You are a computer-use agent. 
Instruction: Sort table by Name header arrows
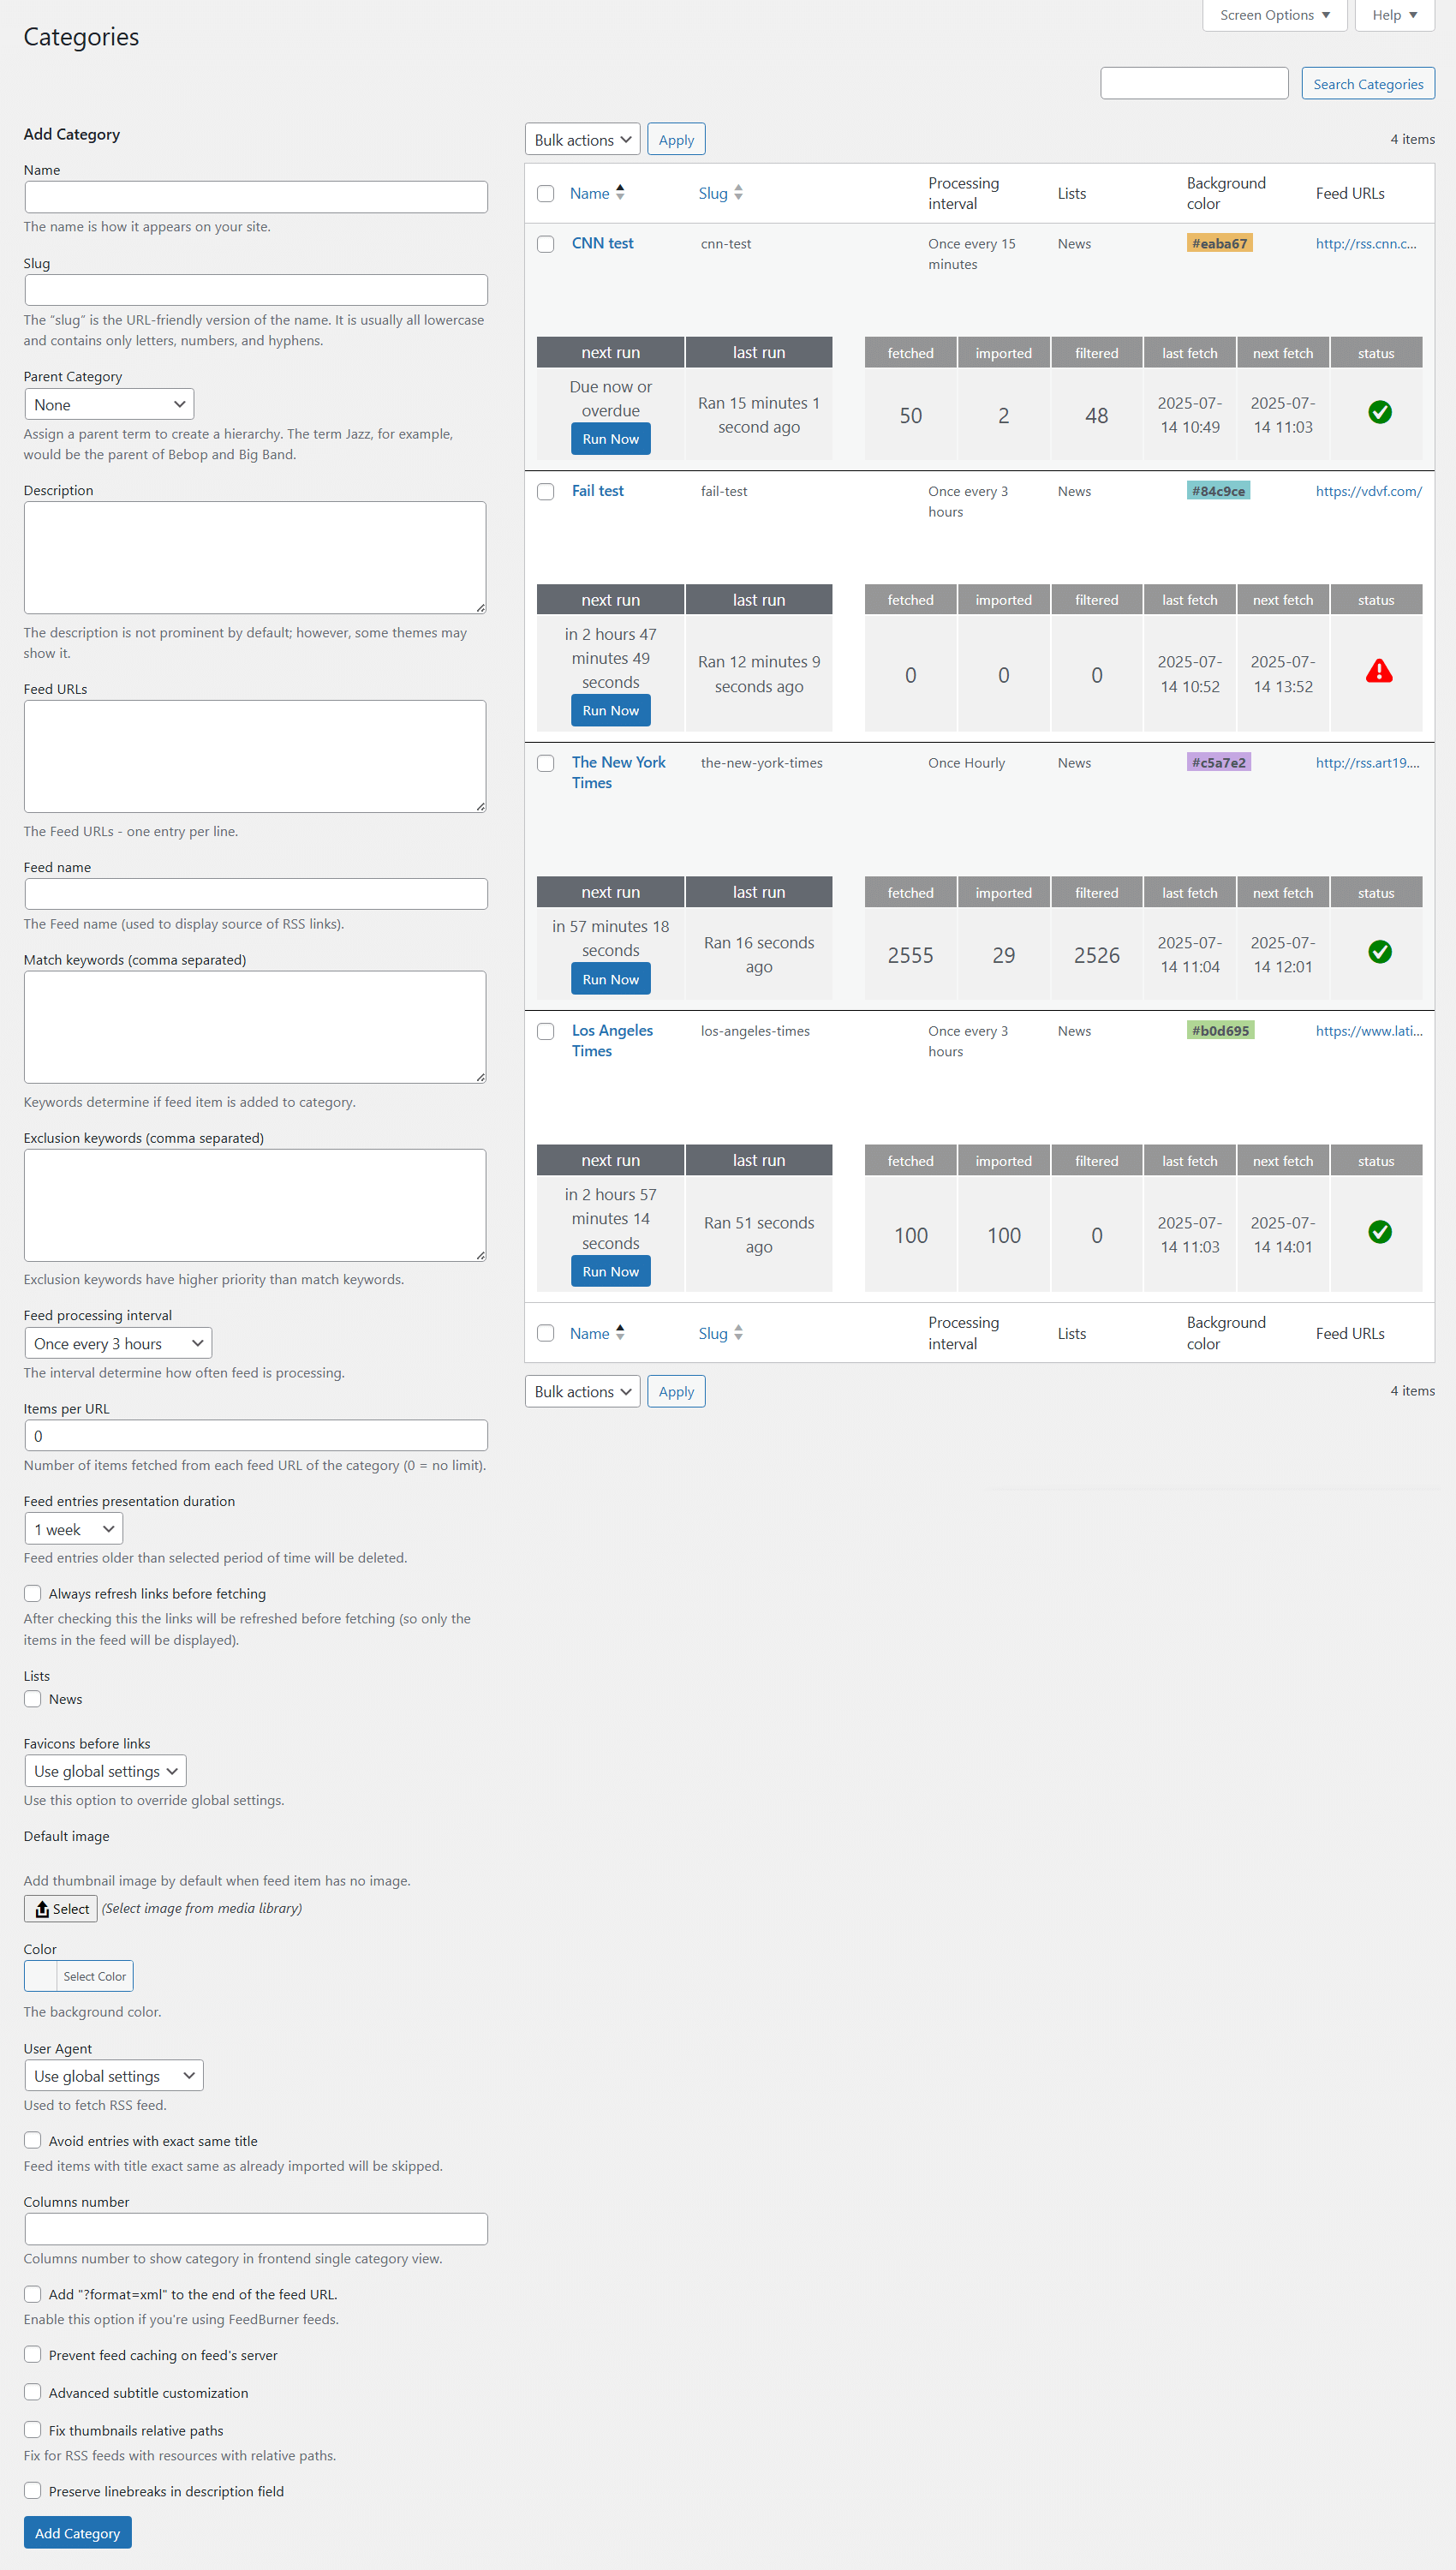(620, 193)
